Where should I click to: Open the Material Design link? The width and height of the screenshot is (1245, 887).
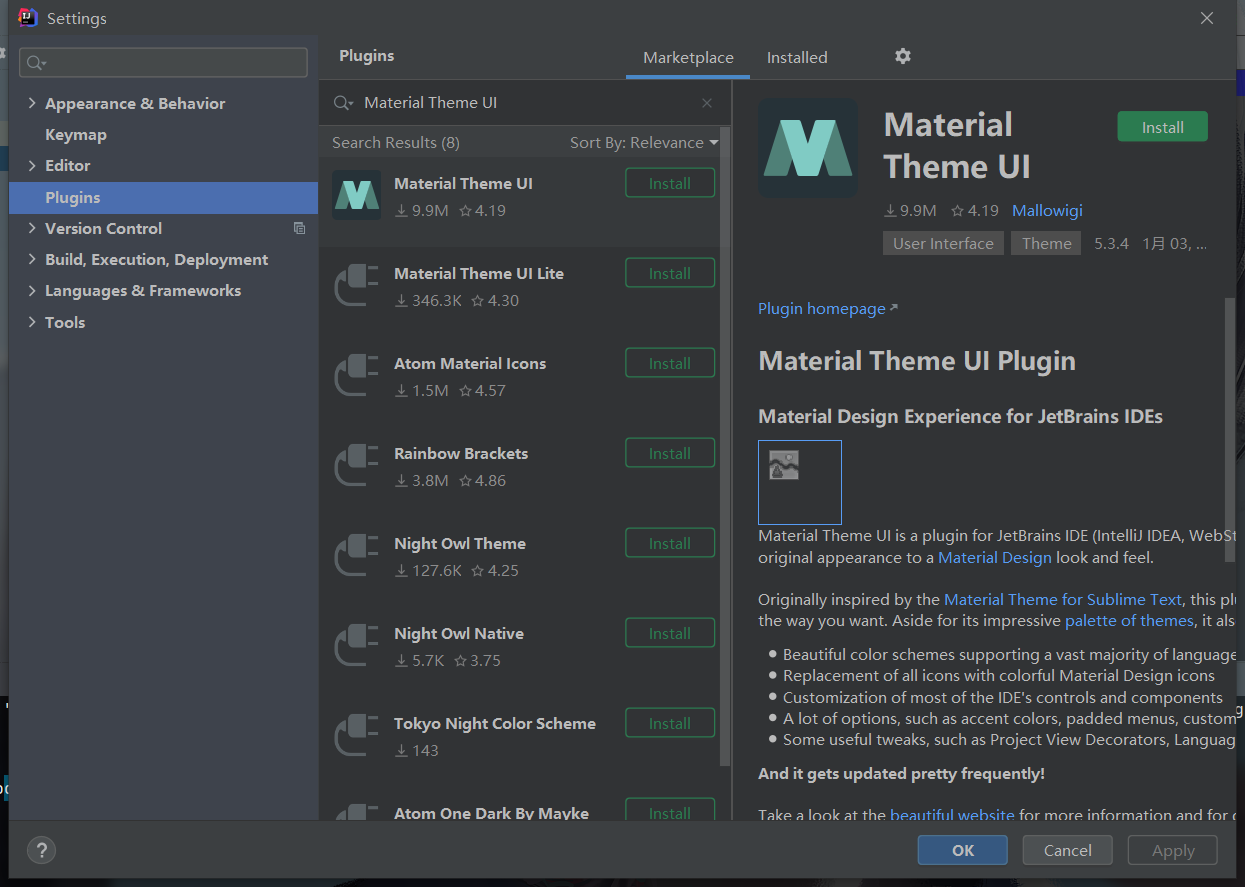(x=995, y=557)
